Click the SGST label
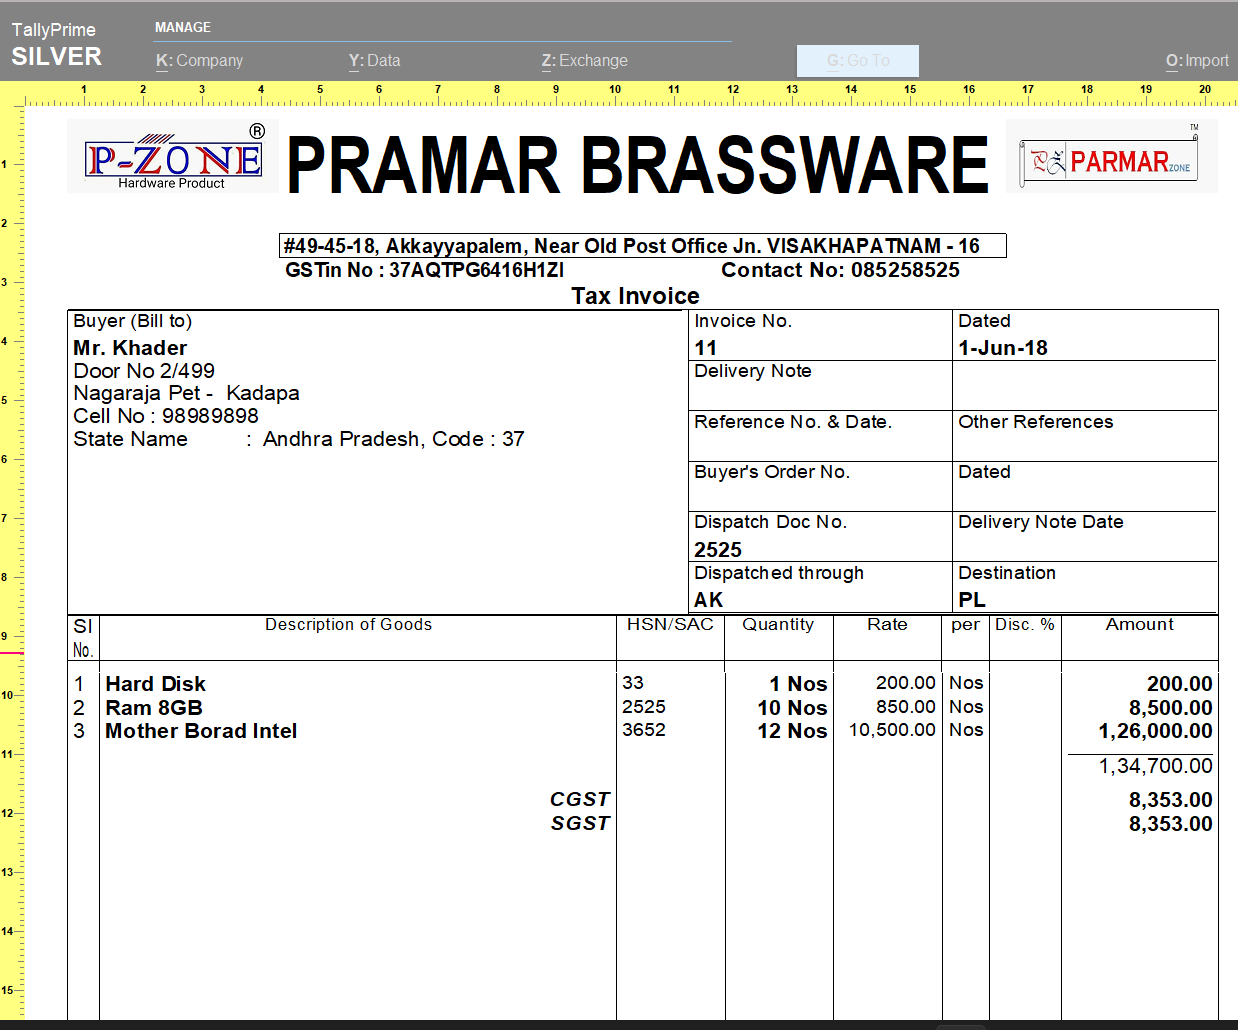 [580, 823]
